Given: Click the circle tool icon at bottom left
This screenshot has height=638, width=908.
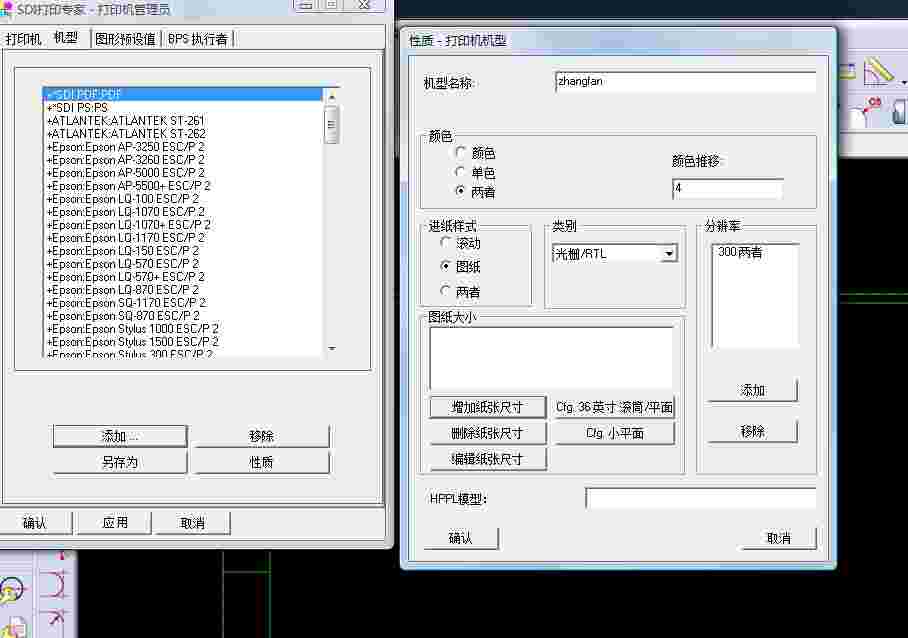Looking at the screenshot, I should [13, 591].
